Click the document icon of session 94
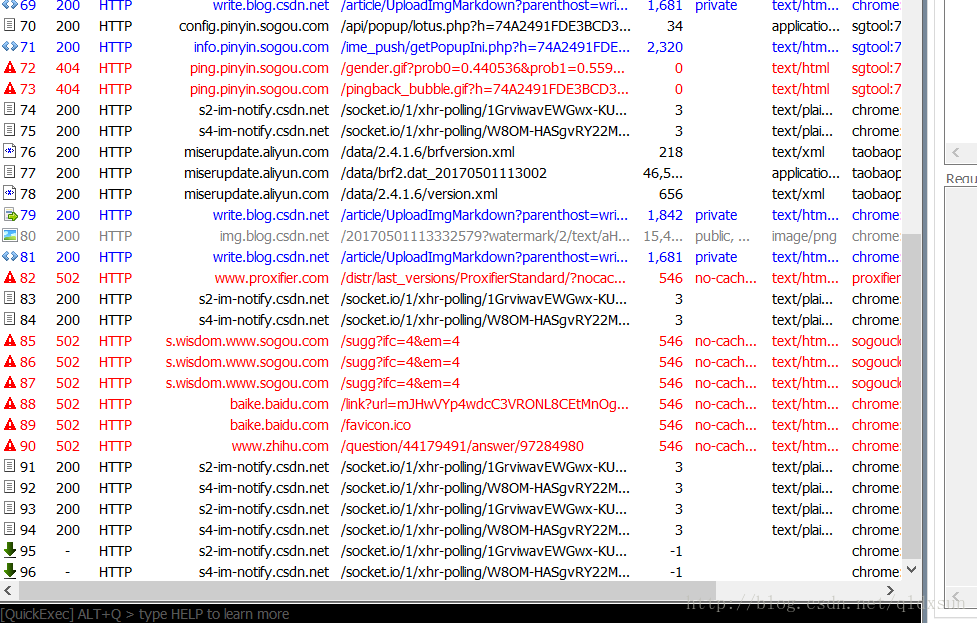Image resolution: width=977 pixels, height=623 pixels. point(9,530)
